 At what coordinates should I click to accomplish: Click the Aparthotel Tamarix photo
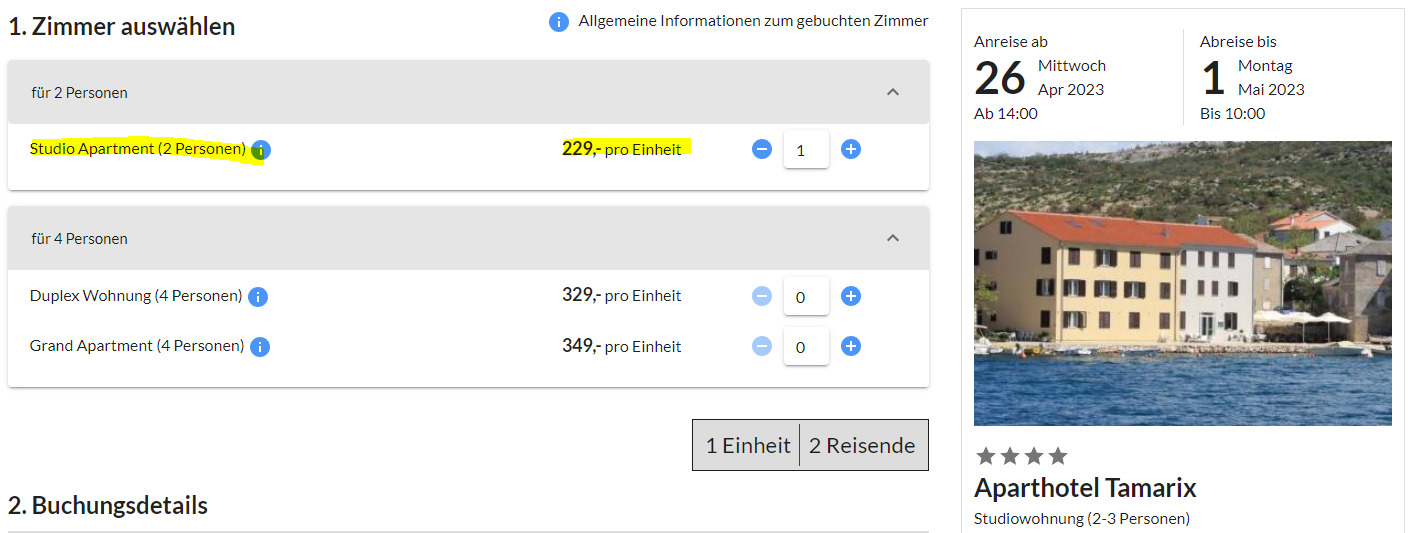(x=1182, y=283)
